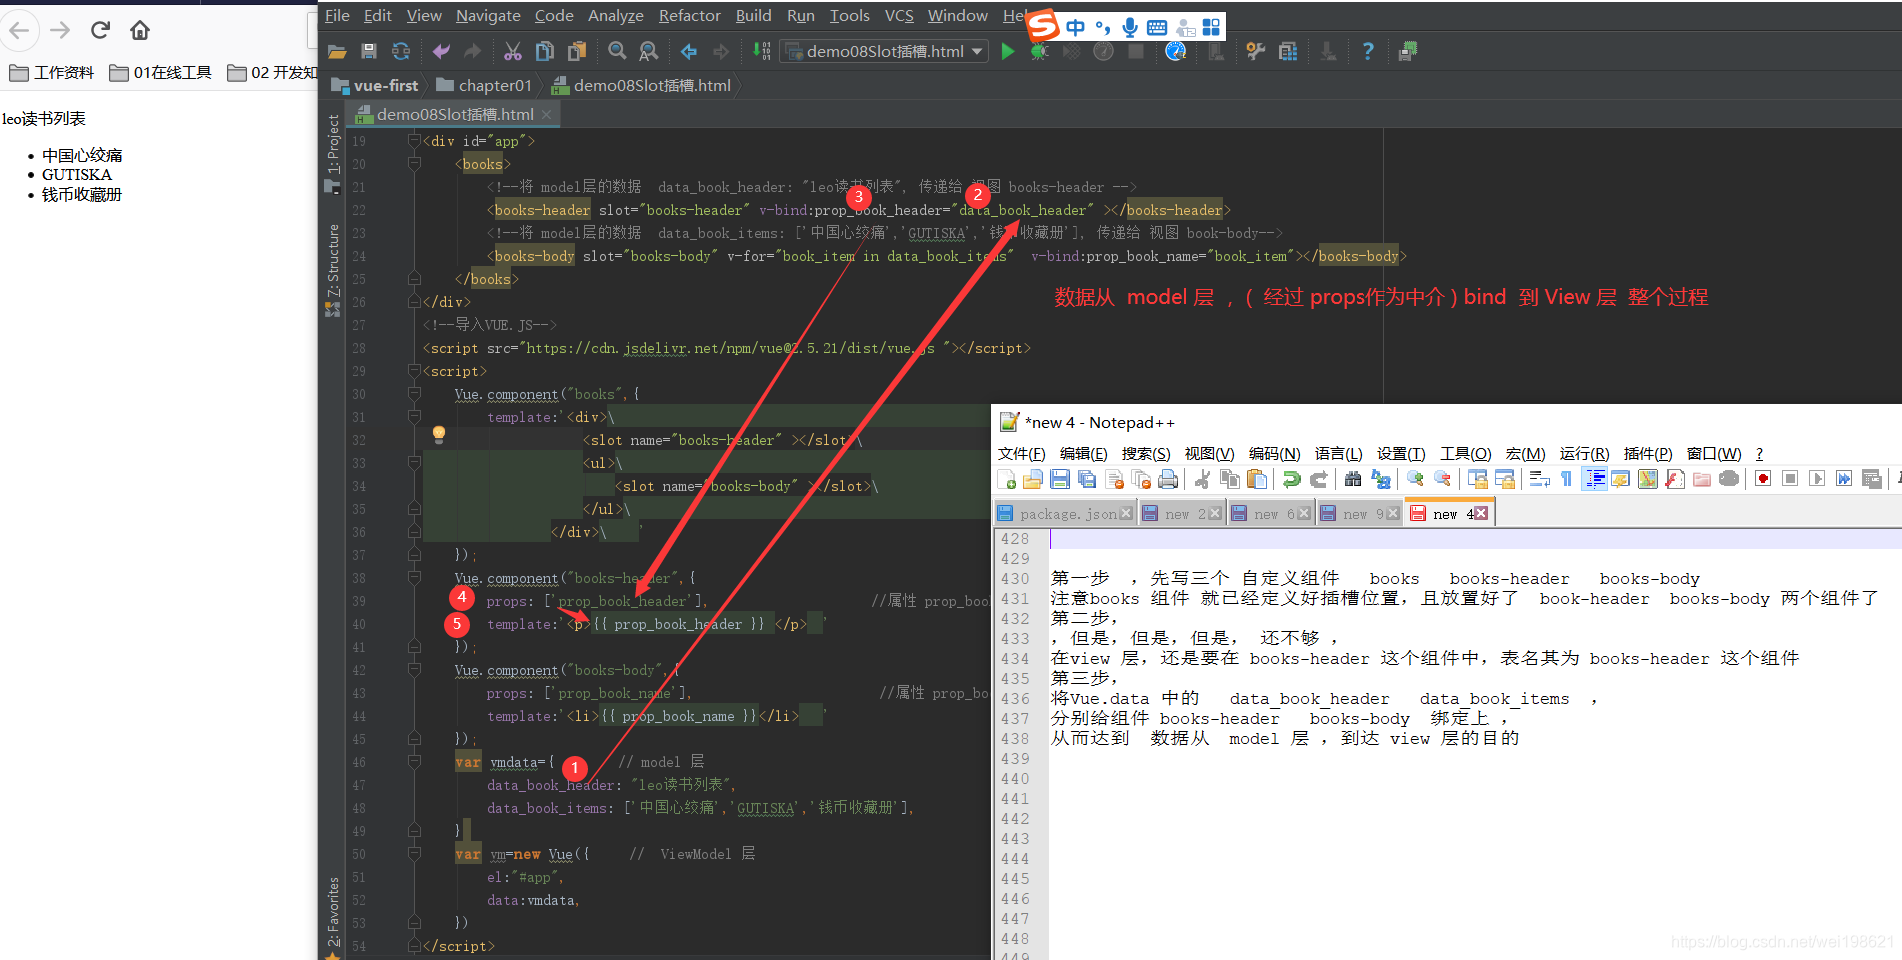
Task: Click the browser home button
Action: [140, 30]
